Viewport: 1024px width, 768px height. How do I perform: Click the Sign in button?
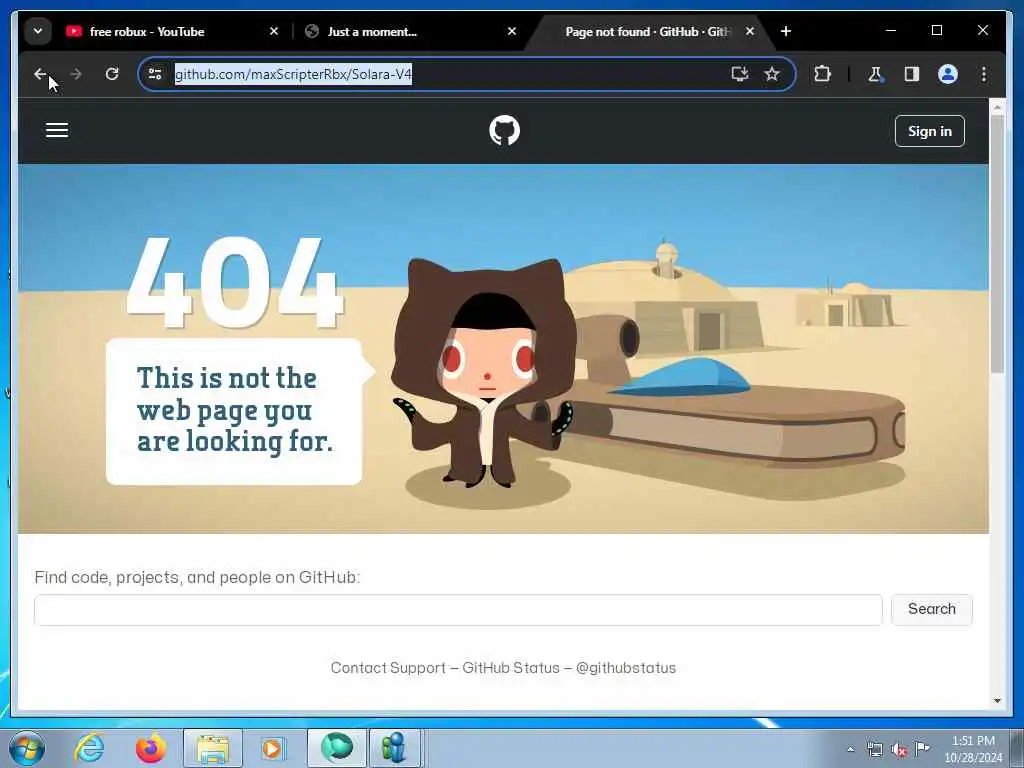929,131
